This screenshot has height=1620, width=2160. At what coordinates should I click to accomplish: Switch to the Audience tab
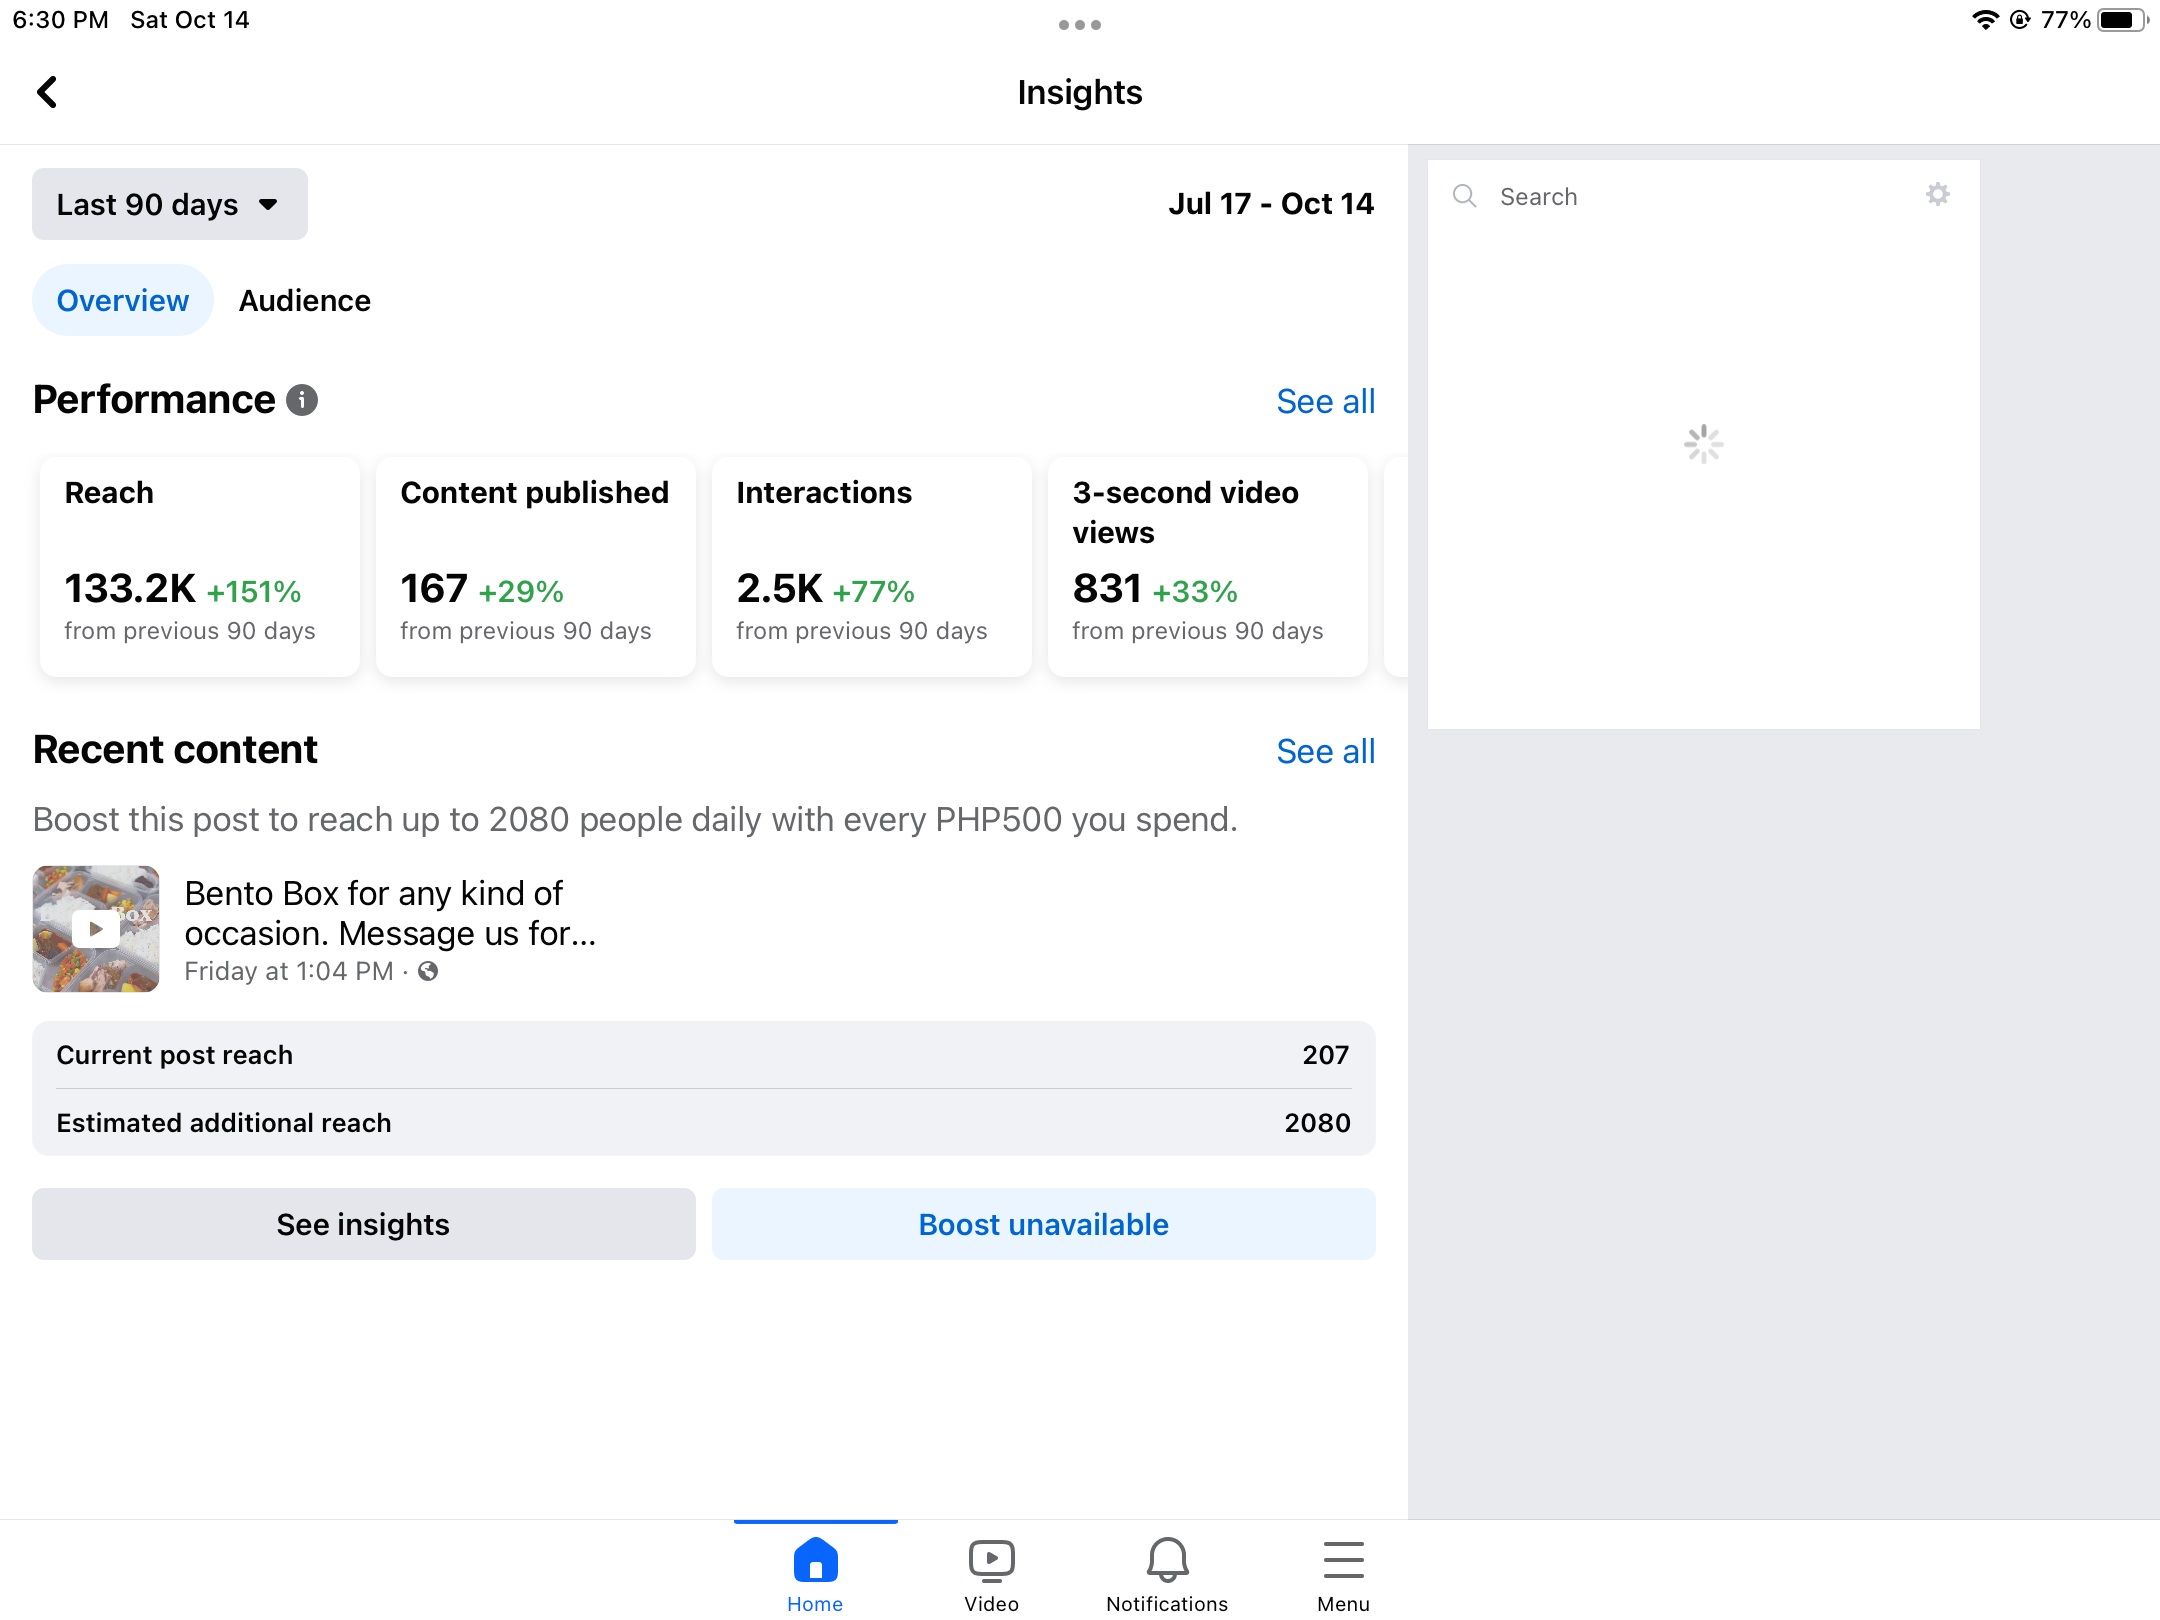(x=305, y=301)
